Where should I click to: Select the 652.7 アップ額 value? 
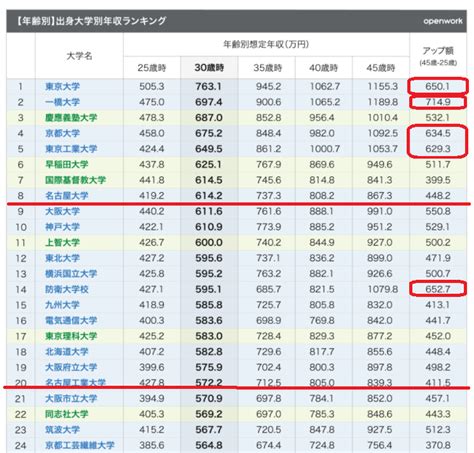point(438,289)
